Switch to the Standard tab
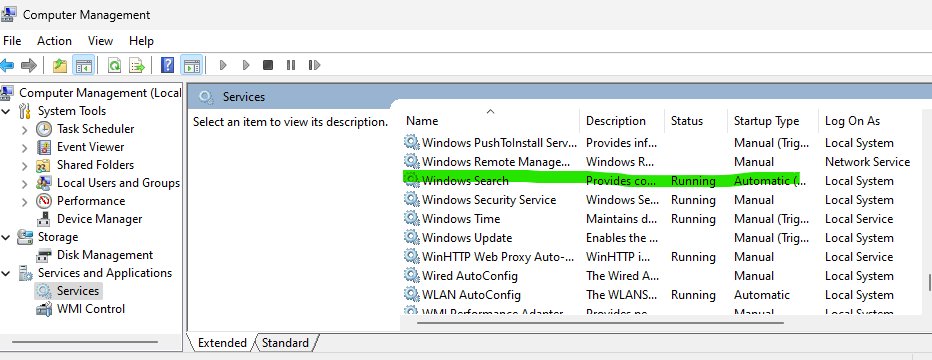The image size is (932, 360). tap(285, 343)
